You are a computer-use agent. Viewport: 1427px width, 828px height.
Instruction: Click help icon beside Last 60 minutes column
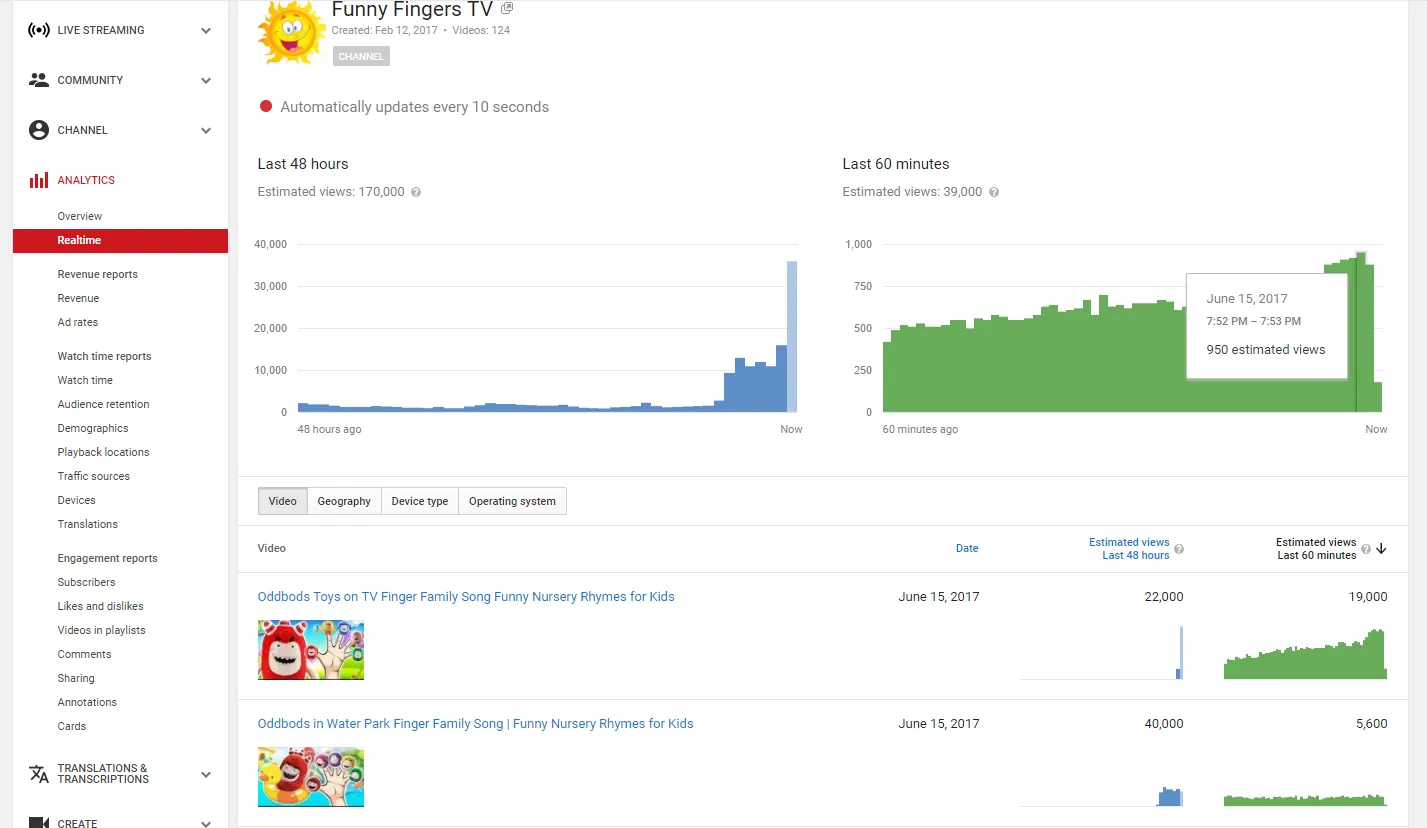[1366, 549]
